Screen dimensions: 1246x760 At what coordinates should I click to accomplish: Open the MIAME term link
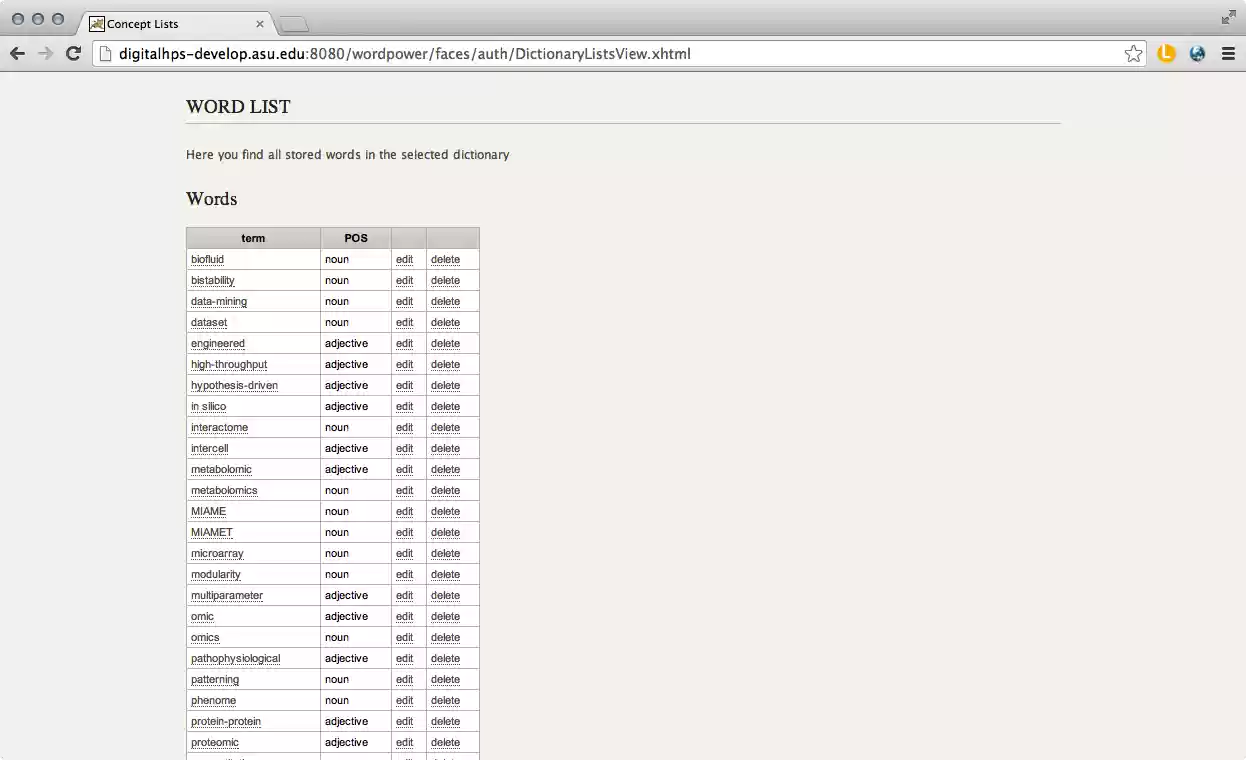[x=208, y=511]
